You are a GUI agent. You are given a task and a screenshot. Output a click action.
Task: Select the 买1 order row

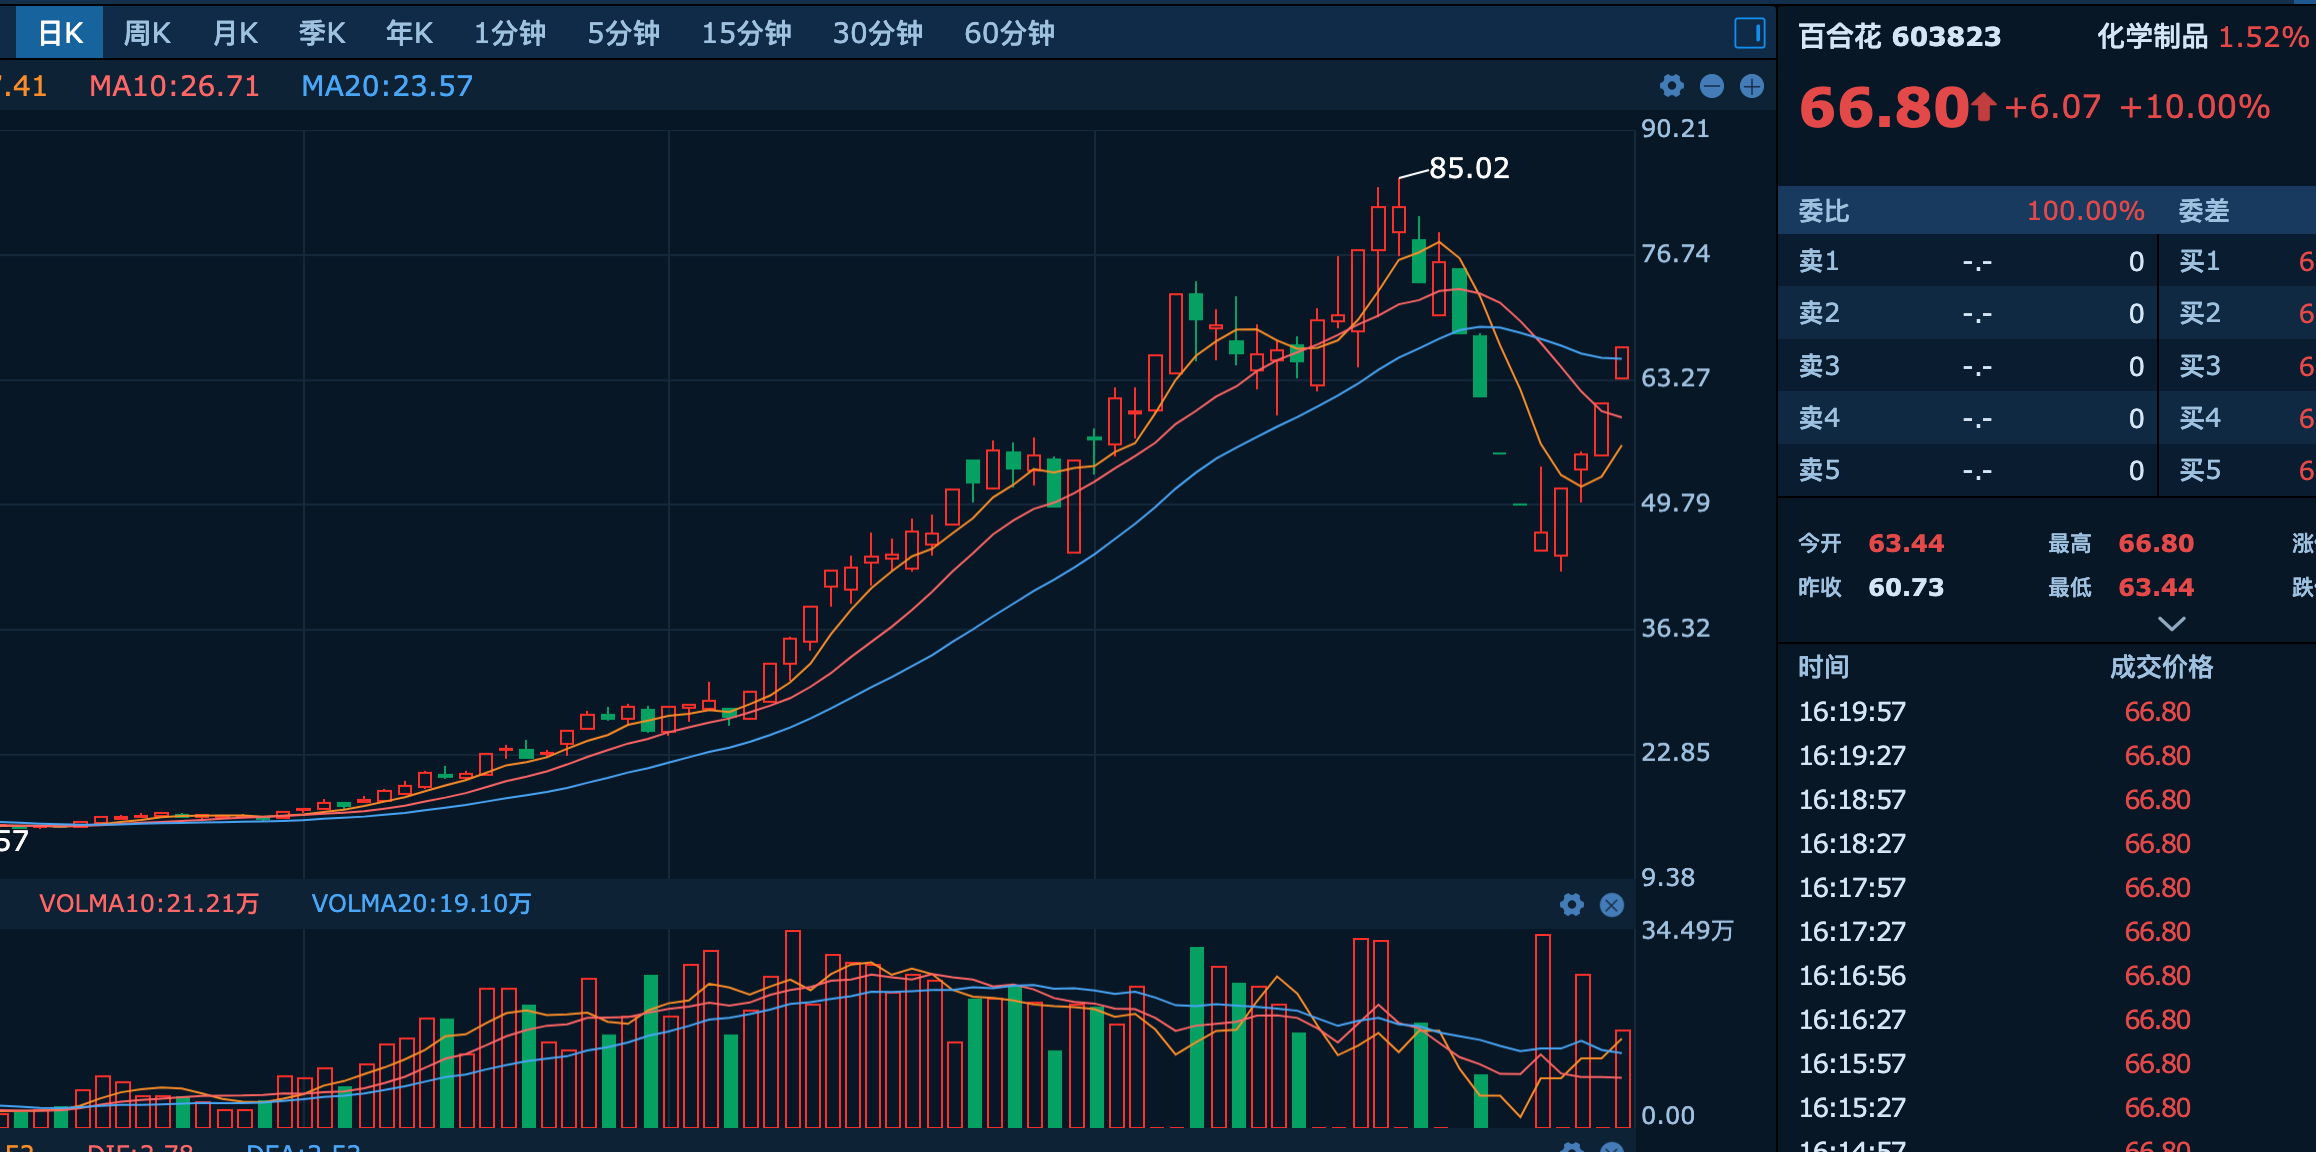tap(2238, 262)
